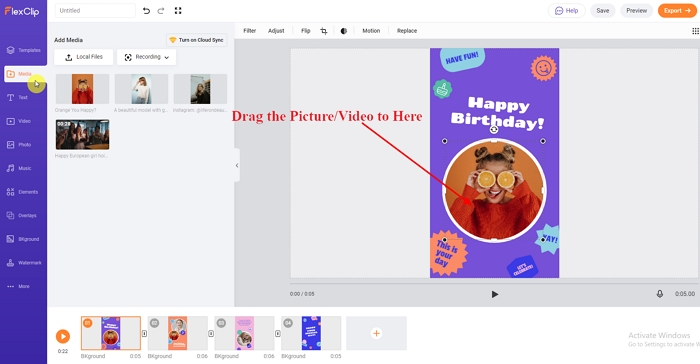Viewport: 700px width, 364px height.
Task: Expand the Recording dropdown
Action: (x=146, y=57)
